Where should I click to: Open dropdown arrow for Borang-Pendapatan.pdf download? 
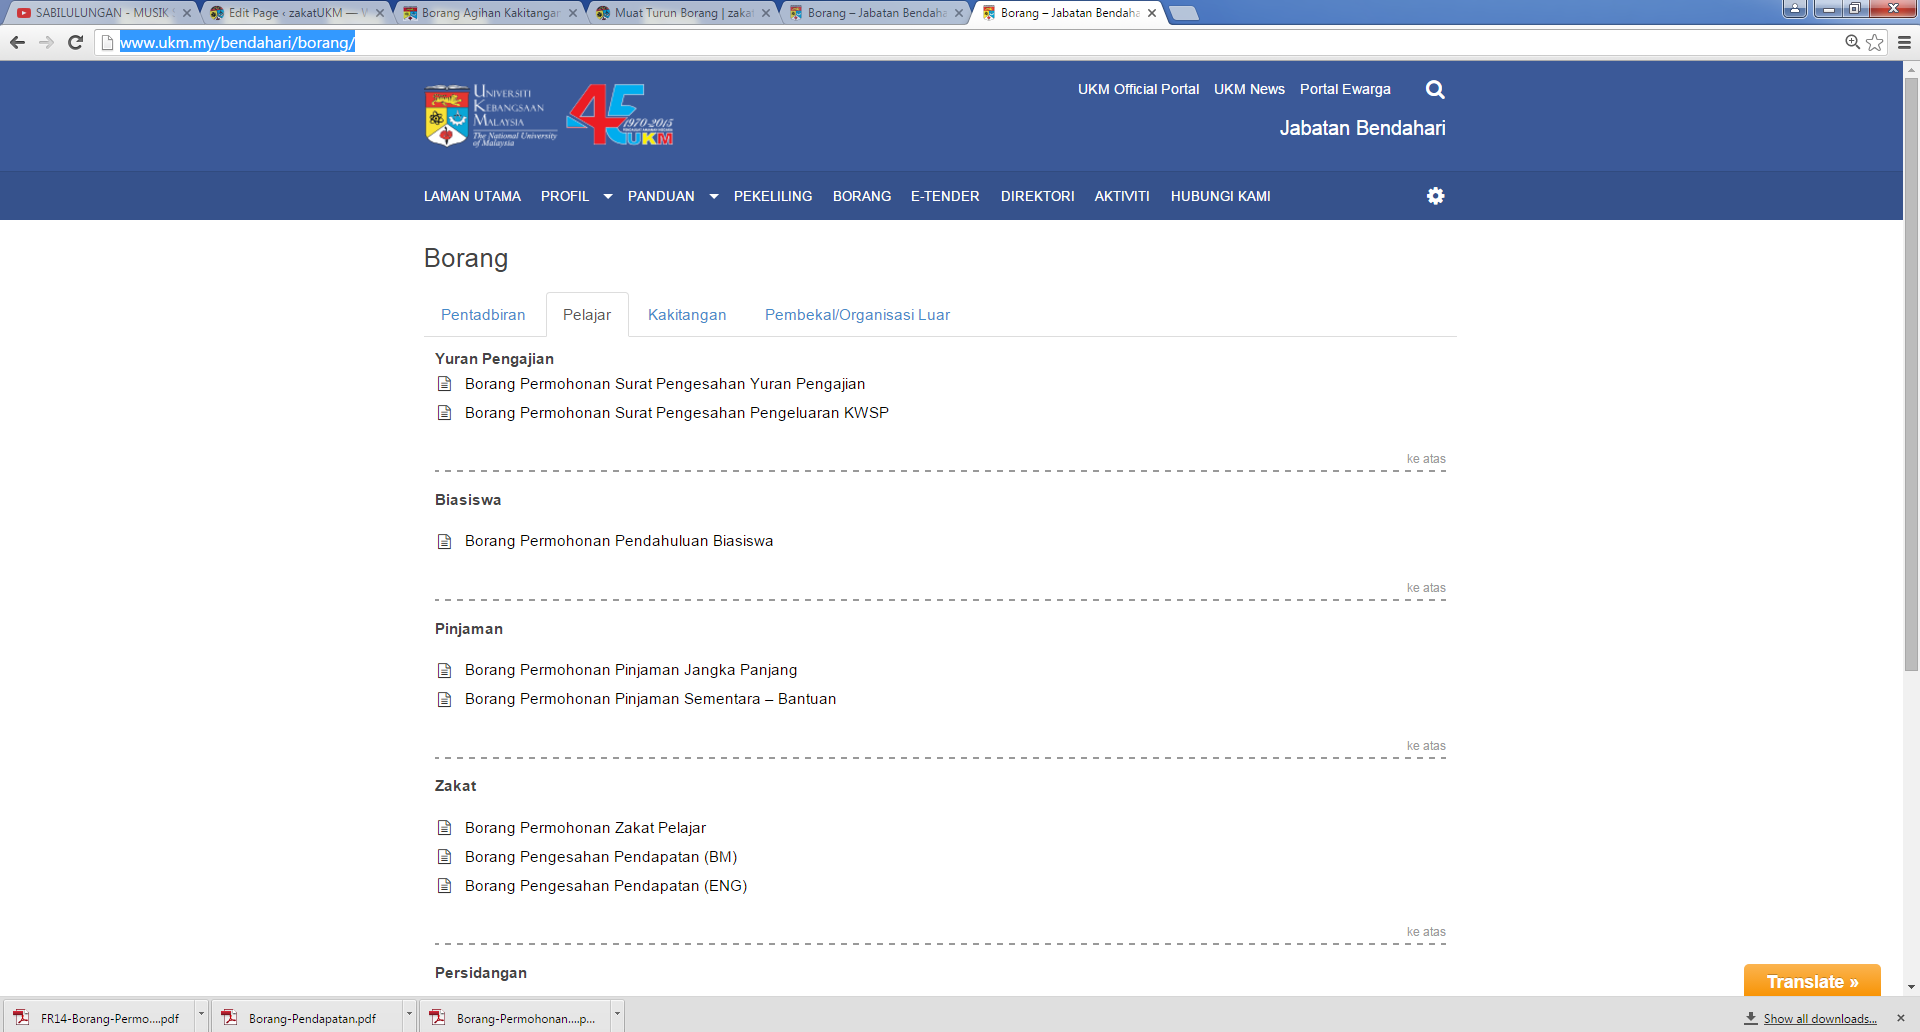[409, 1014]
